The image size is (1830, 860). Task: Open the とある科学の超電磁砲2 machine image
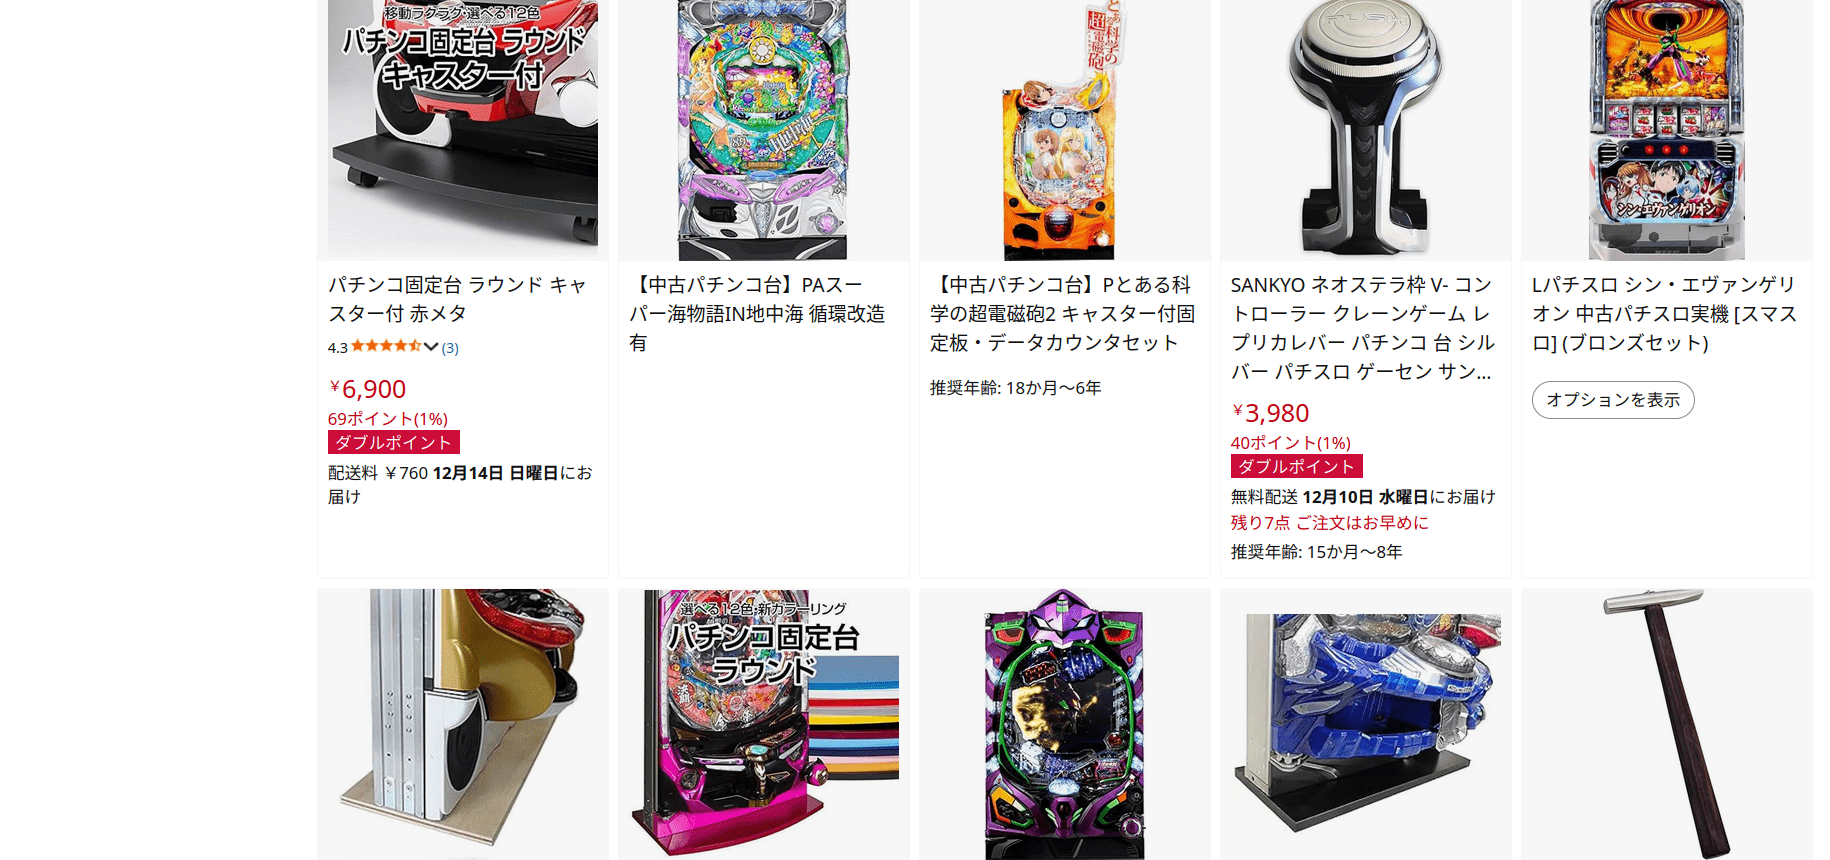(x=1062, y=130)
